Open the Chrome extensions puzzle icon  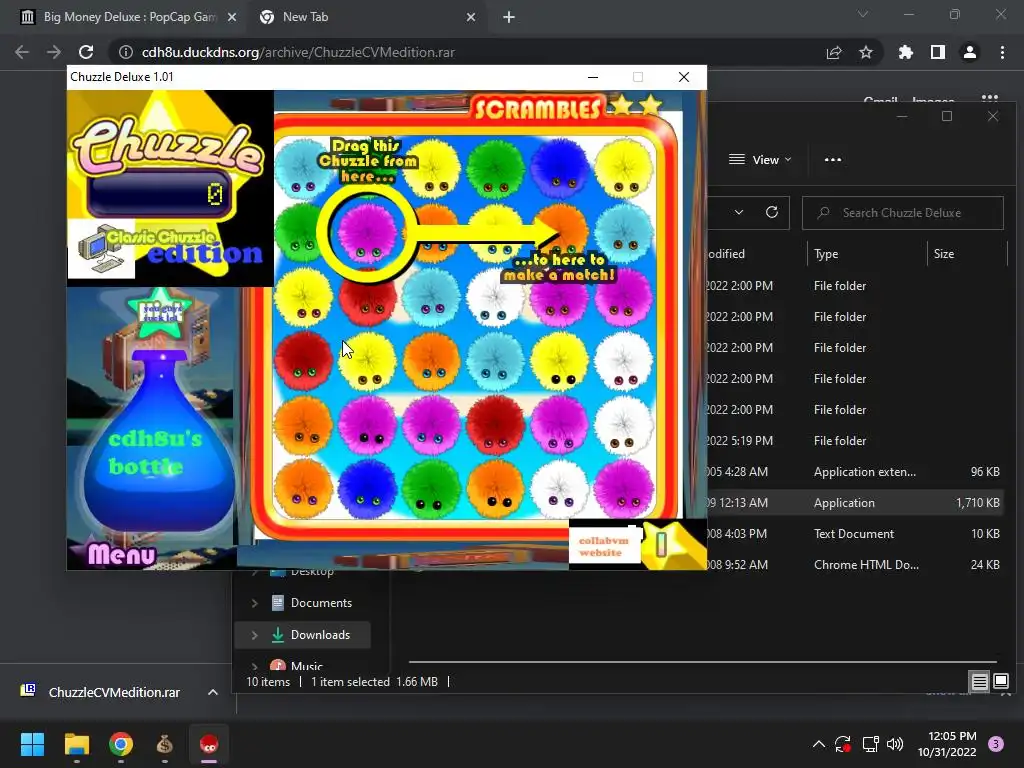[x=906, y=52]
